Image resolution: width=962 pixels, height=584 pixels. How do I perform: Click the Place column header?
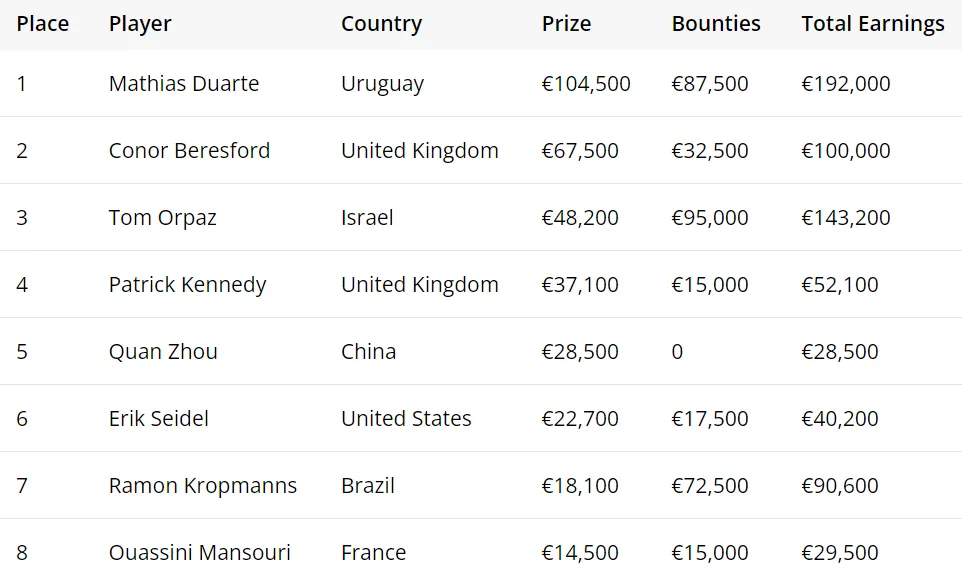point(43,24)
